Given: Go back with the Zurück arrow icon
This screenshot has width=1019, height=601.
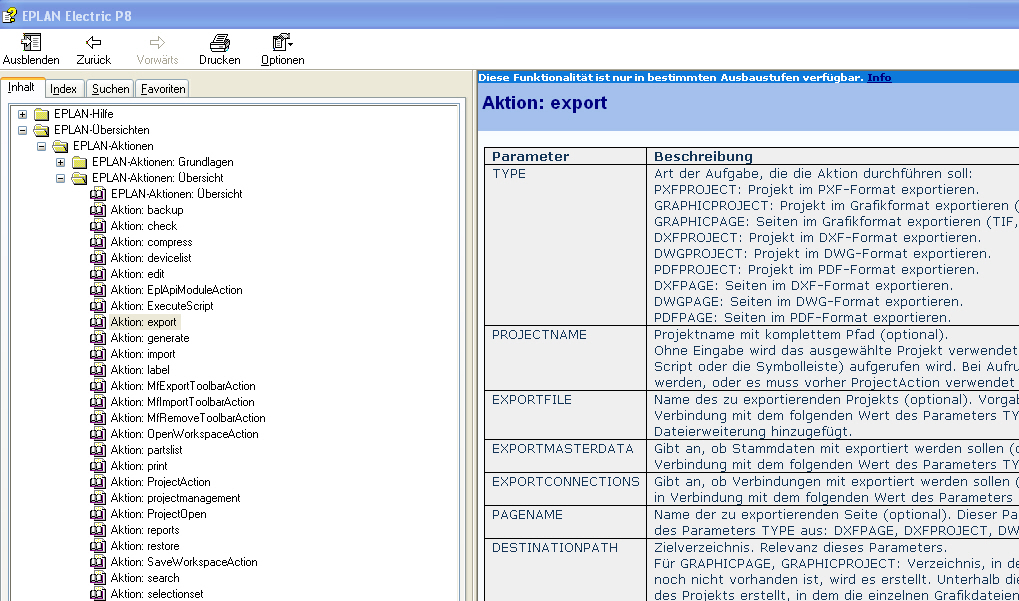Looking at the screenshot, I should [x=94, y=43].
